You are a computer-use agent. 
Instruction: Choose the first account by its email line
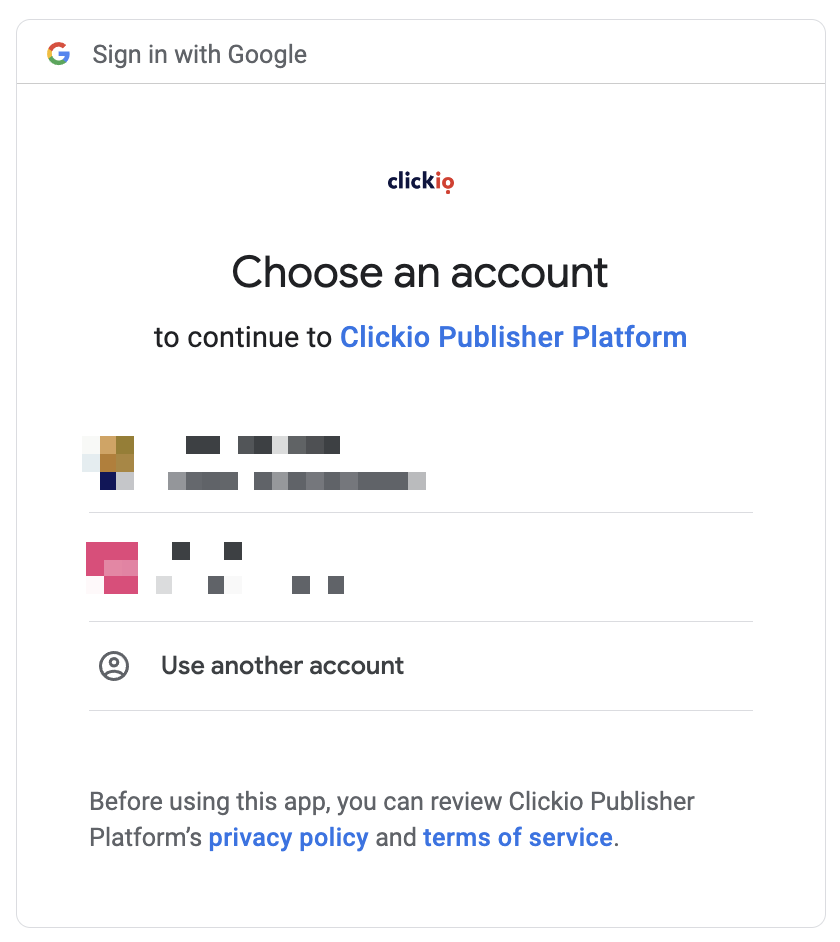tap(297, 481)
